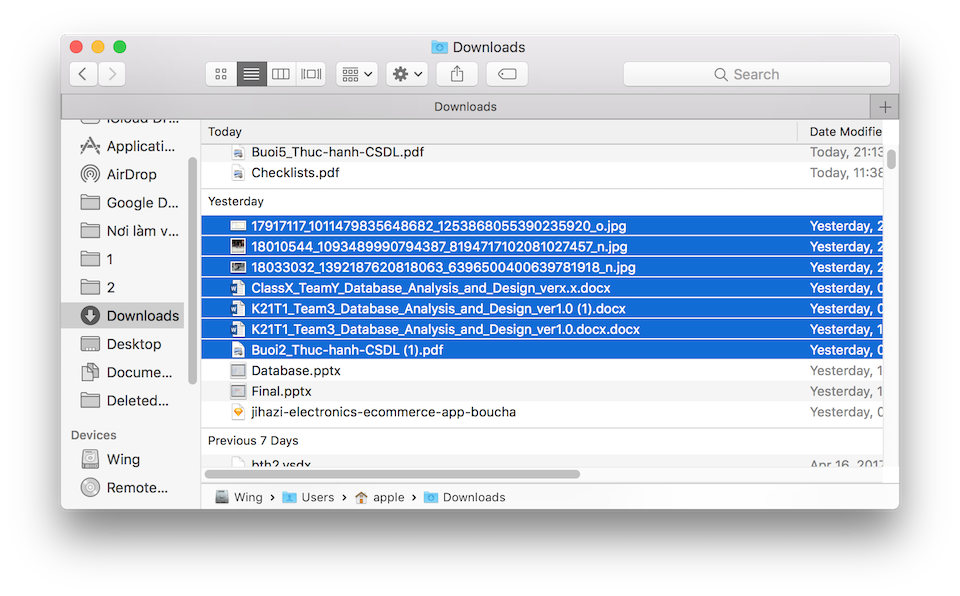Sort files by the Date Modified column
This screenshot has width=960, height=596.
click(x=846, y=131)
